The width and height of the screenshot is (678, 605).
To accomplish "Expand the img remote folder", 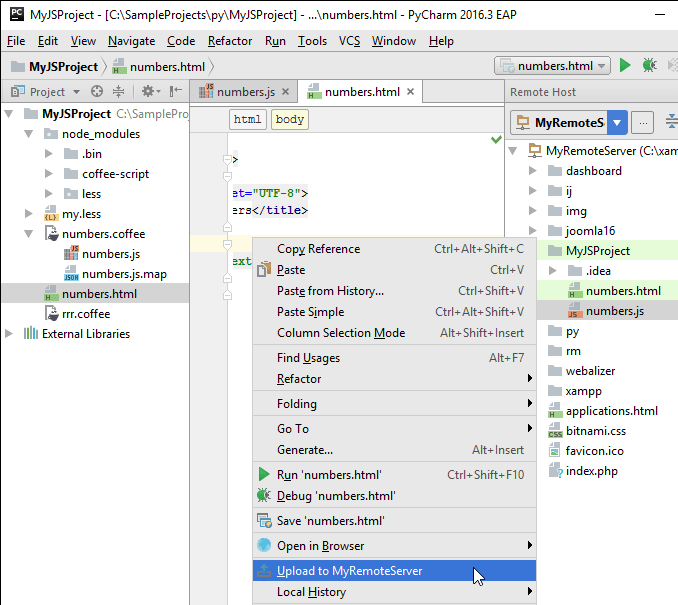I will pos(533,211).
